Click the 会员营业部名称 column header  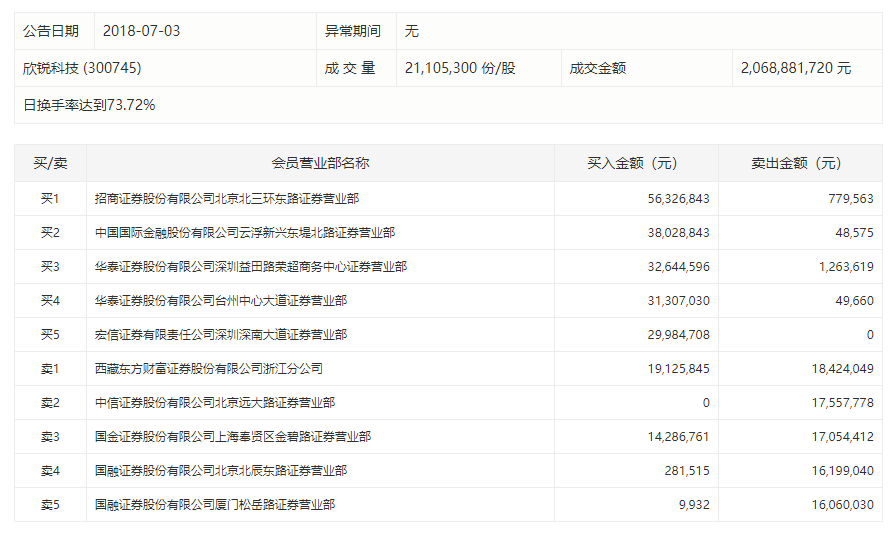point(320,163)
